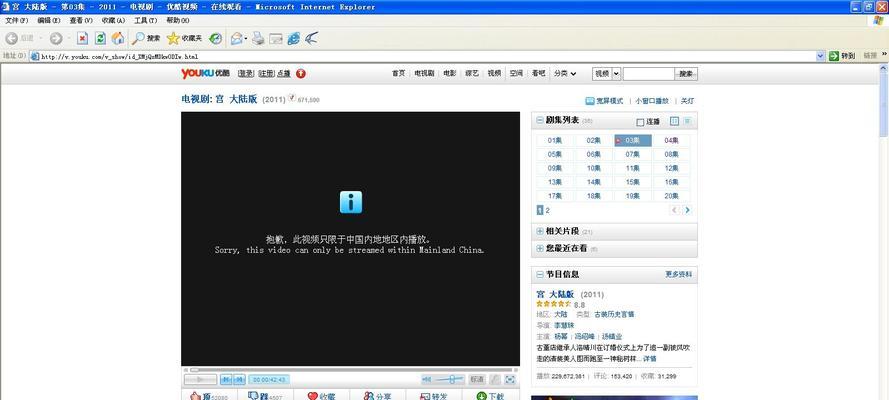
Task: Click the IE Back arrow button
Action: (11, 38)
